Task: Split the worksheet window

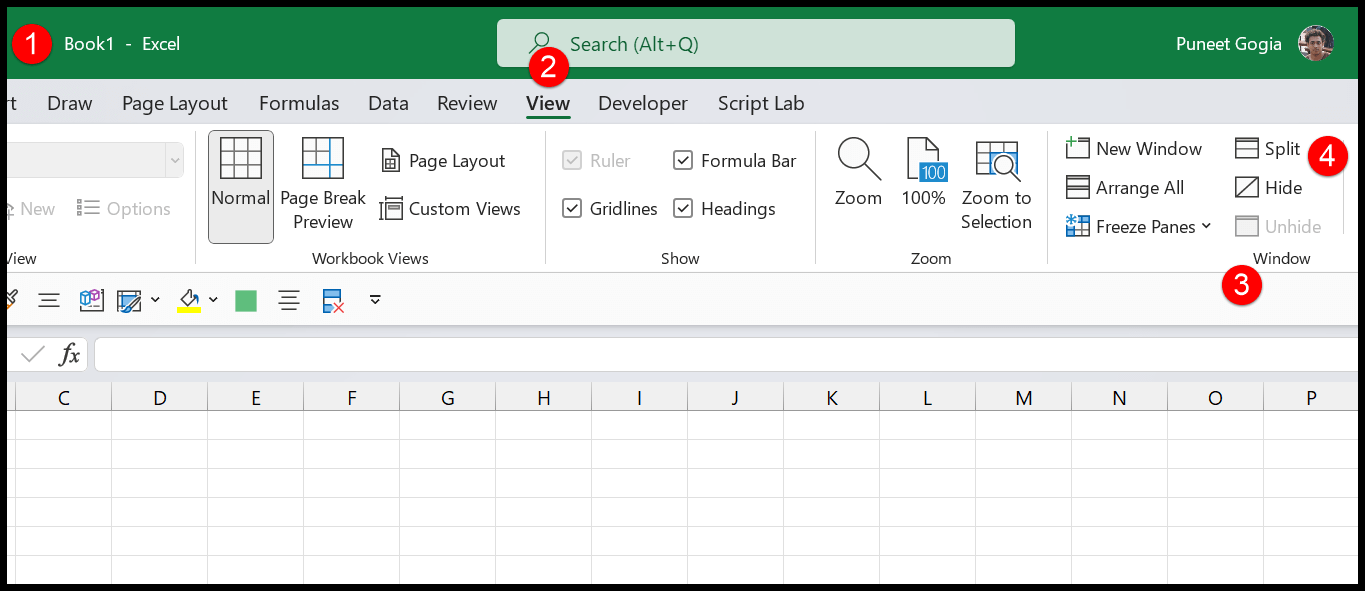Action: pyautogui.click(x=1266, y=147)
